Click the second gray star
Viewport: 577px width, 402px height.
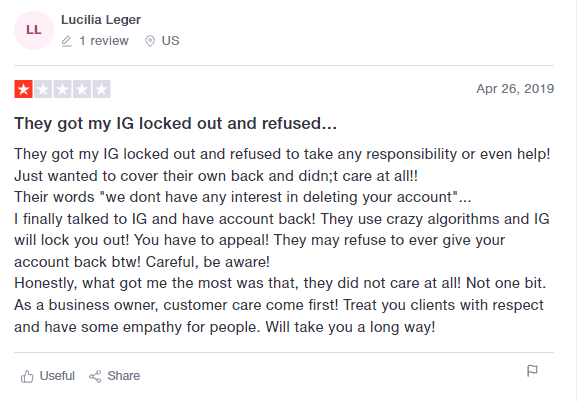43,89
